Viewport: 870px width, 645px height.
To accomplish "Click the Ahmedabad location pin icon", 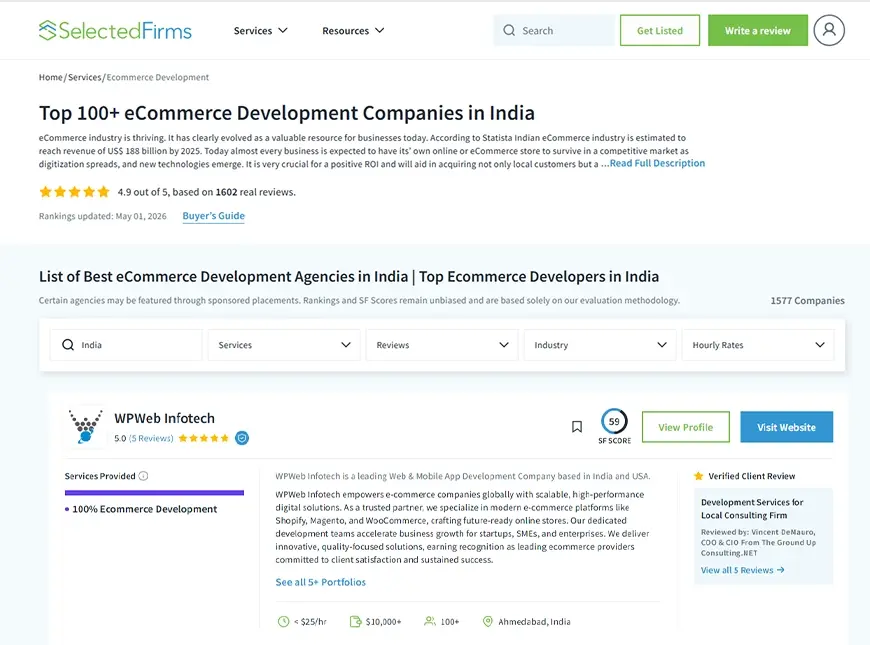I will (x=488, y=621).
